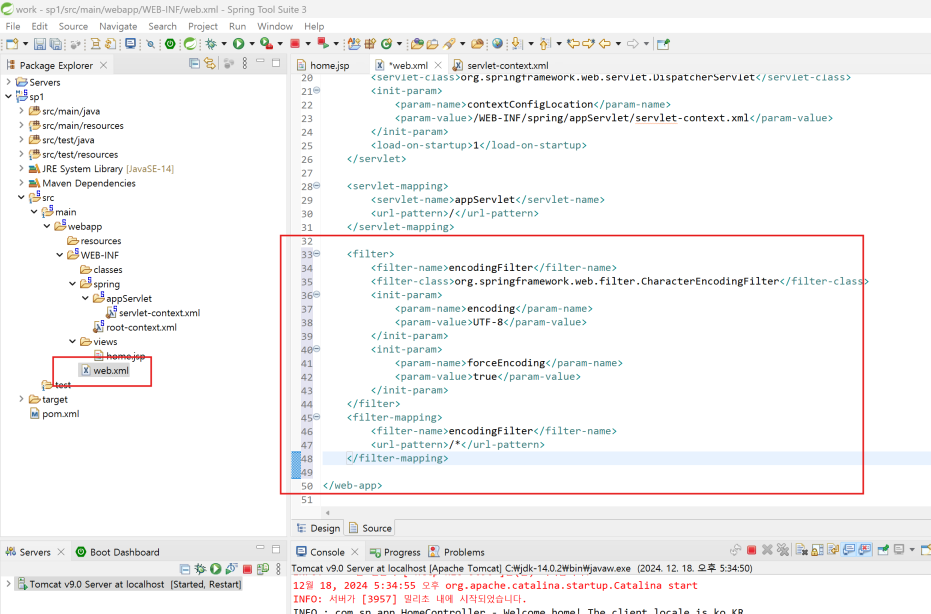Collapse the fold marker at line 36 init-param
The image size is (931, 614).
[x=316, y=295]
